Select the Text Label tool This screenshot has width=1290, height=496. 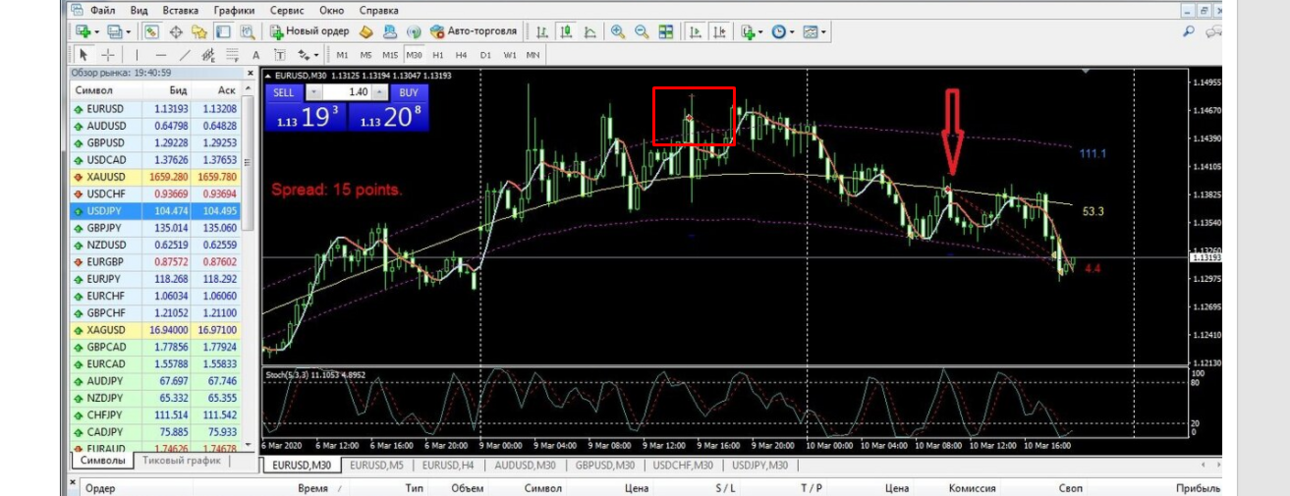tap(280, 55)
